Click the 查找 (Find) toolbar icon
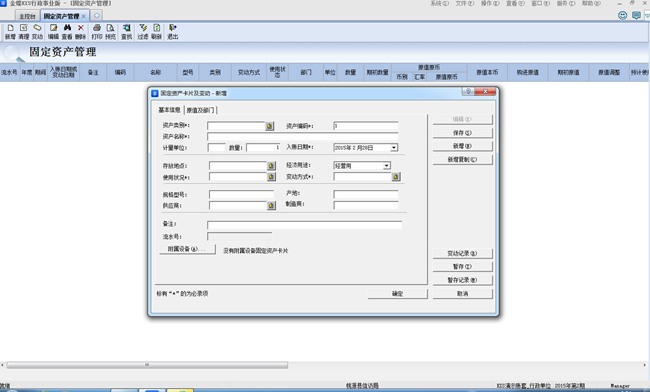Screen dimensions: 650x392 pos(126,31)
